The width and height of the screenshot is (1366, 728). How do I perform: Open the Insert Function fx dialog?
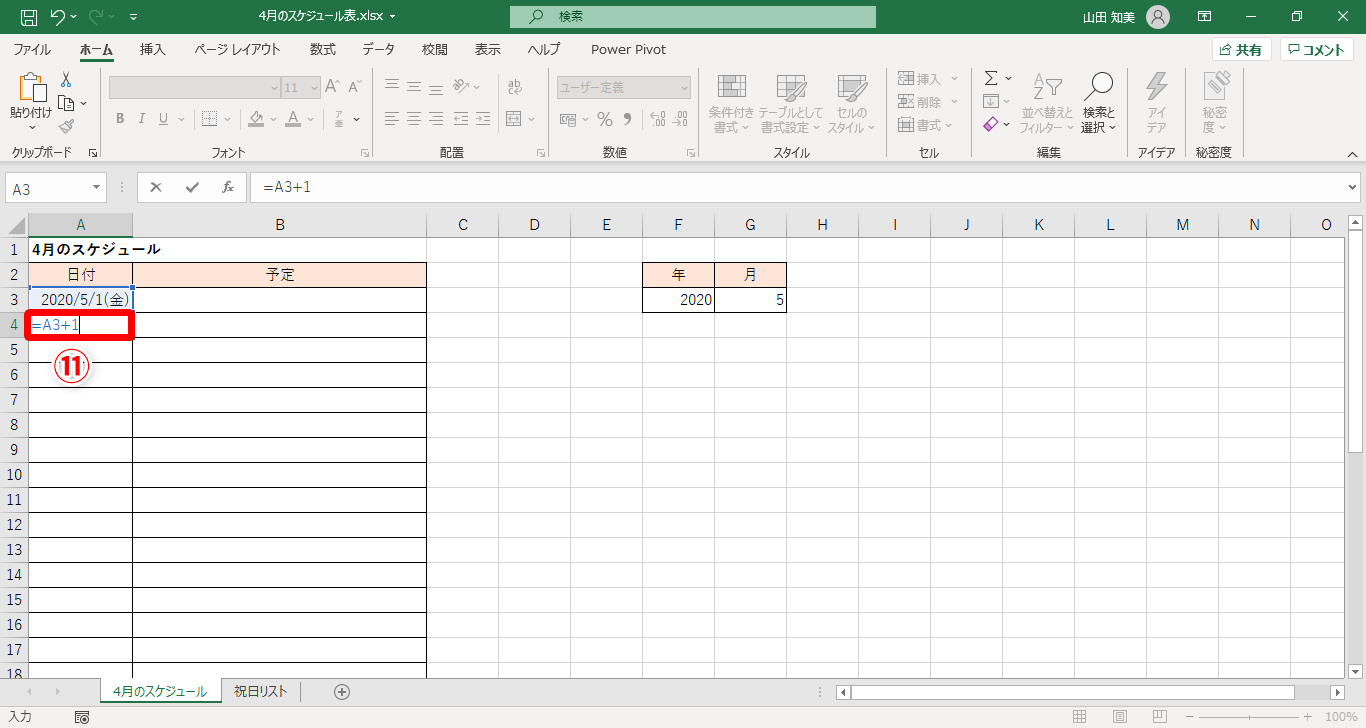(x=227, y=187)
